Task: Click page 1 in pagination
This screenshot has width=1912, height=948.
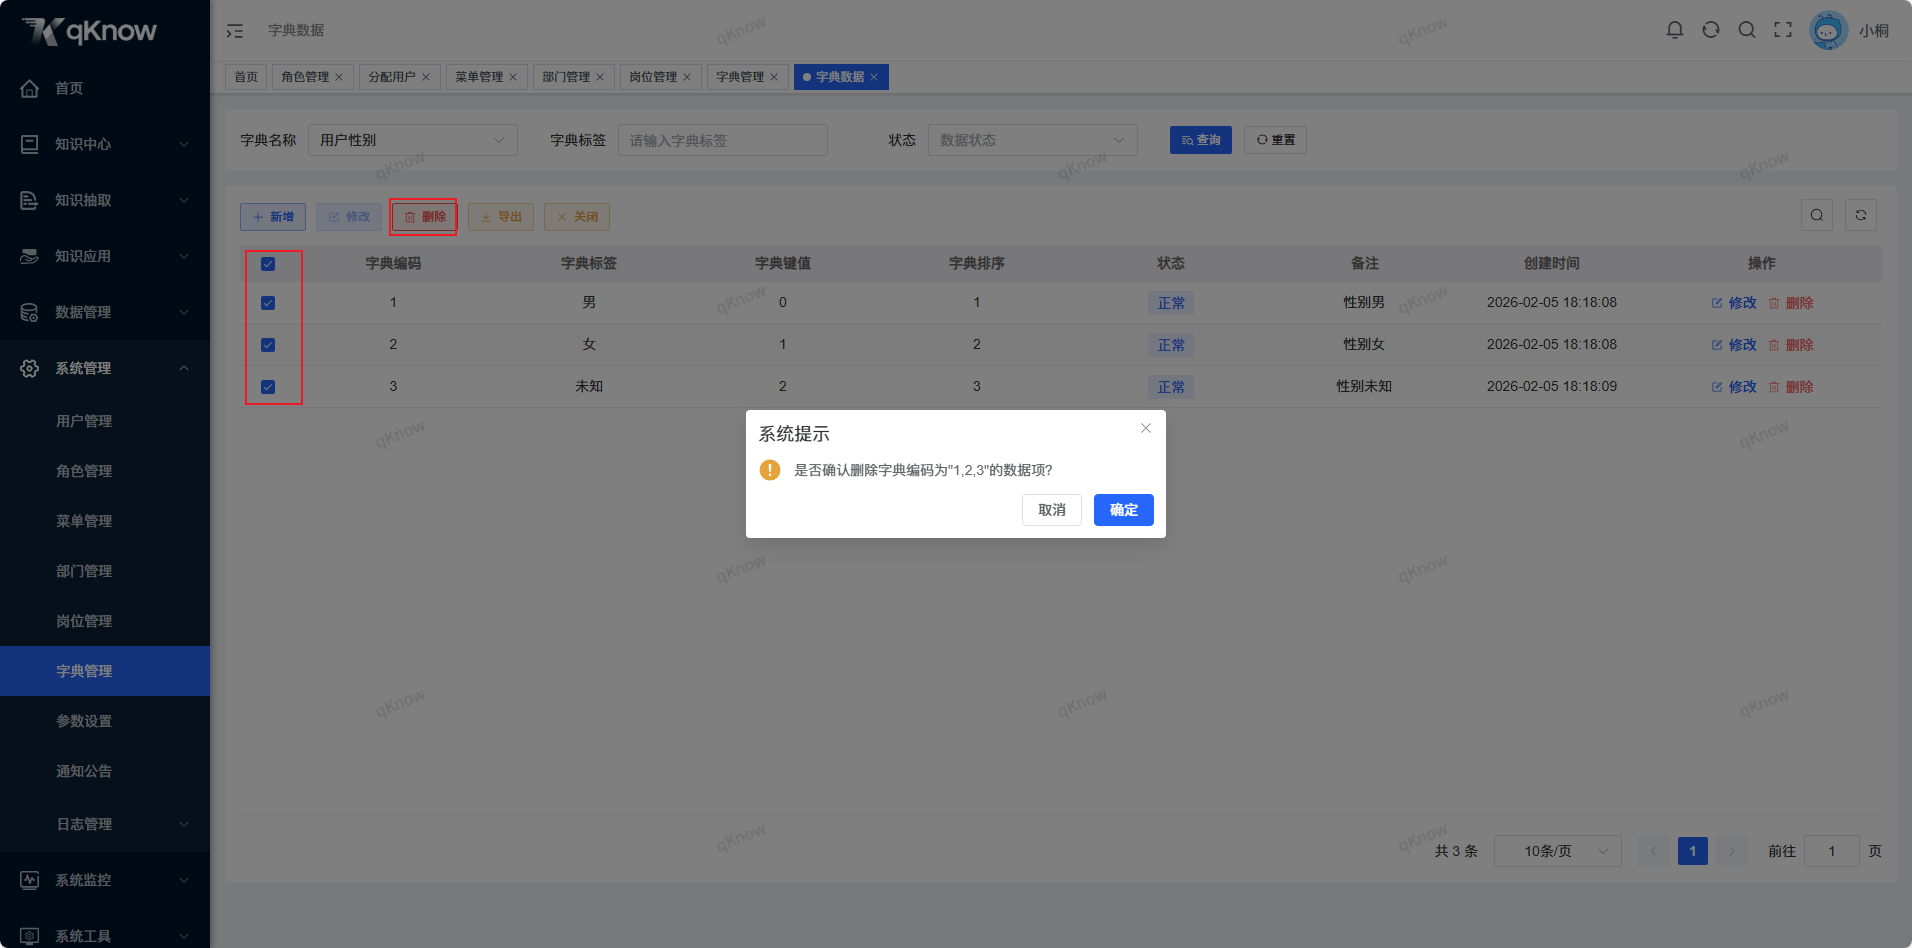Action: coord(1693,851)
